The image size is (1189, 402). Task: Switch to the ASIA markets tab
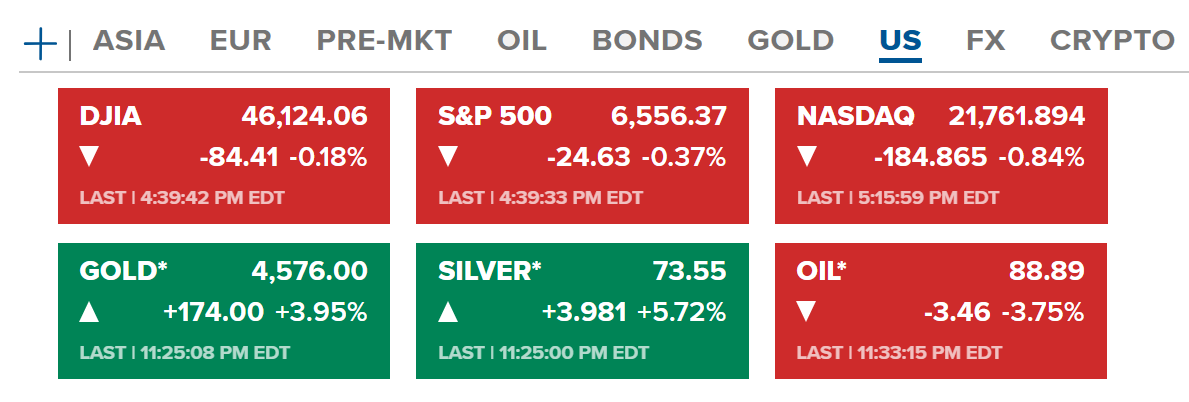click(x=129, y=41)
